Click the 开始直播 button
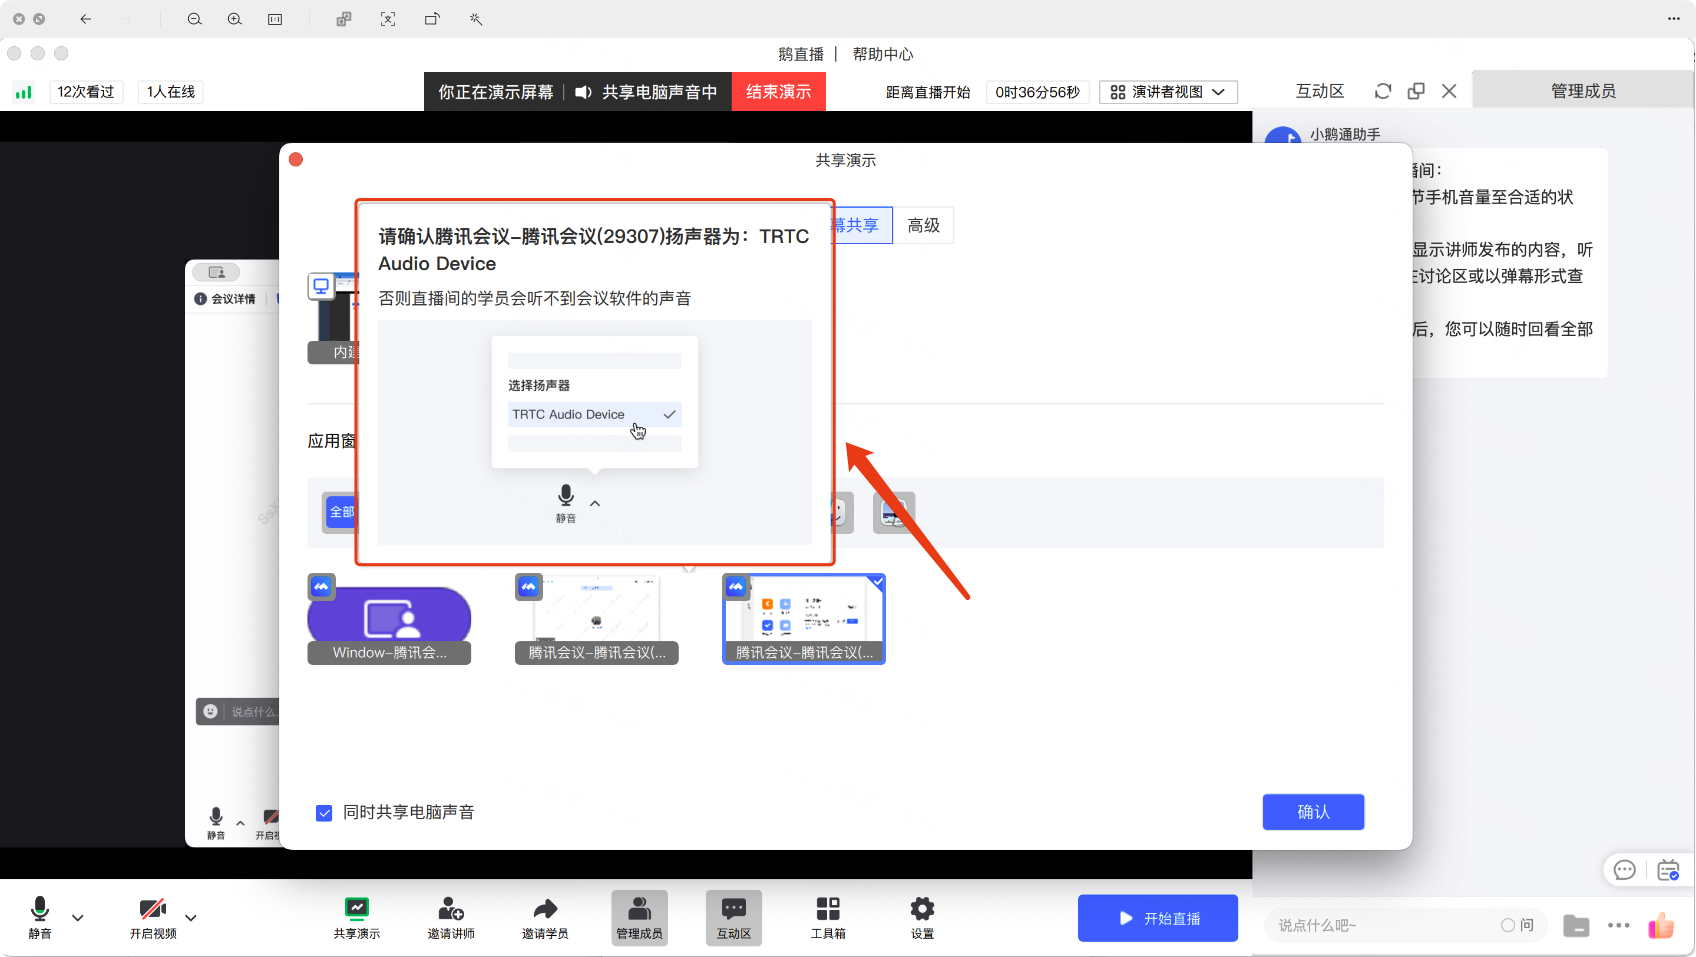 click(1158, 918)
